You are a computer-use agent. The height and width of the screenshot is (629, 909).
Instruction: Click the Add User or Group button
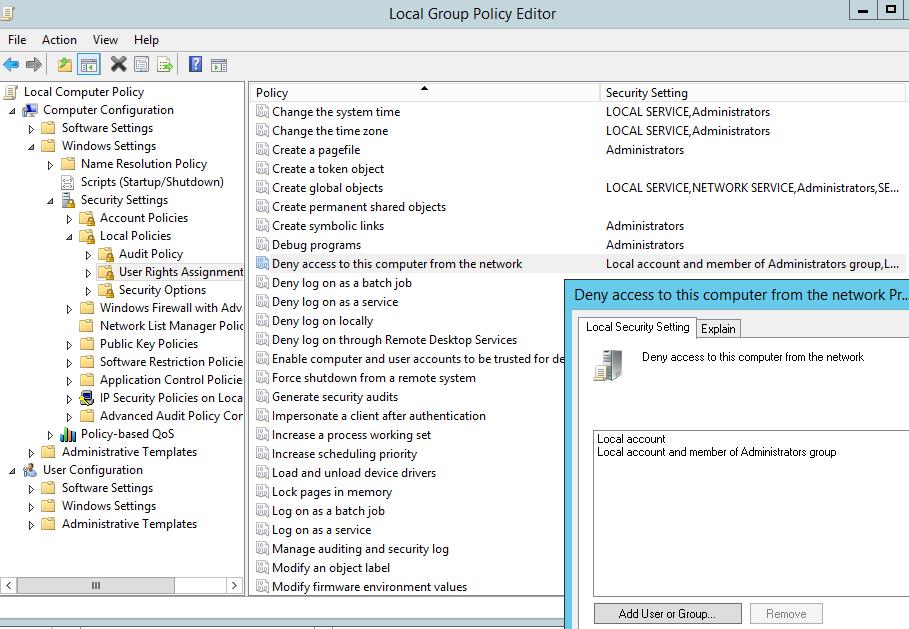(667, 613)
